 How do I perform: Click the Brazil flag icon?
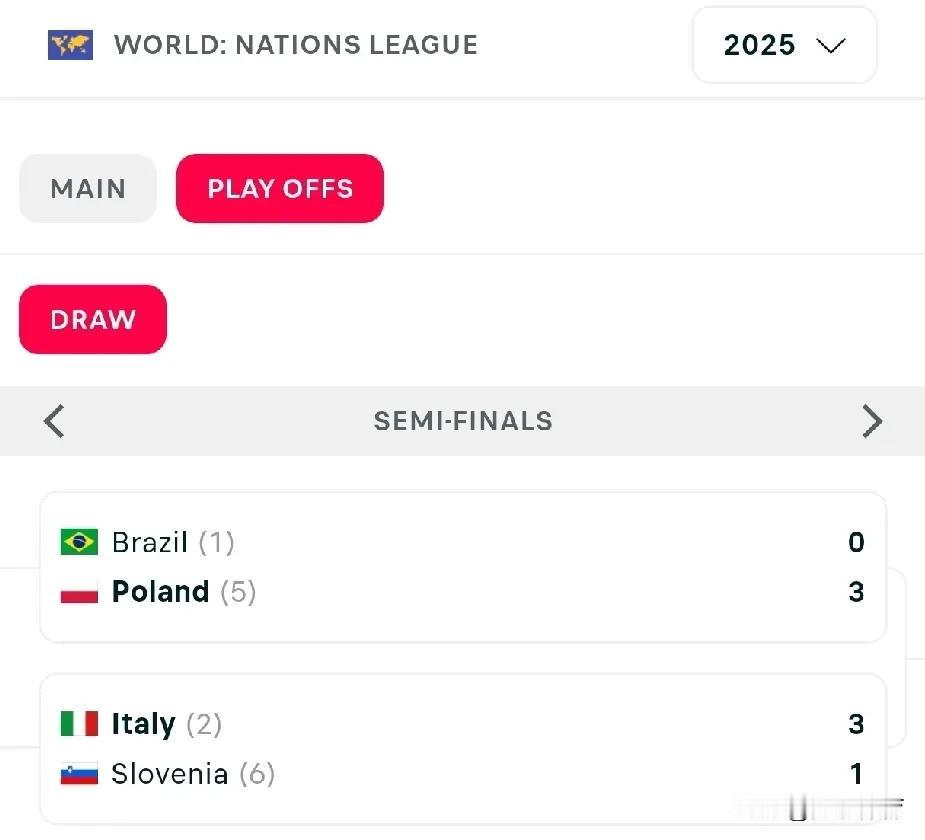[79, 542]
